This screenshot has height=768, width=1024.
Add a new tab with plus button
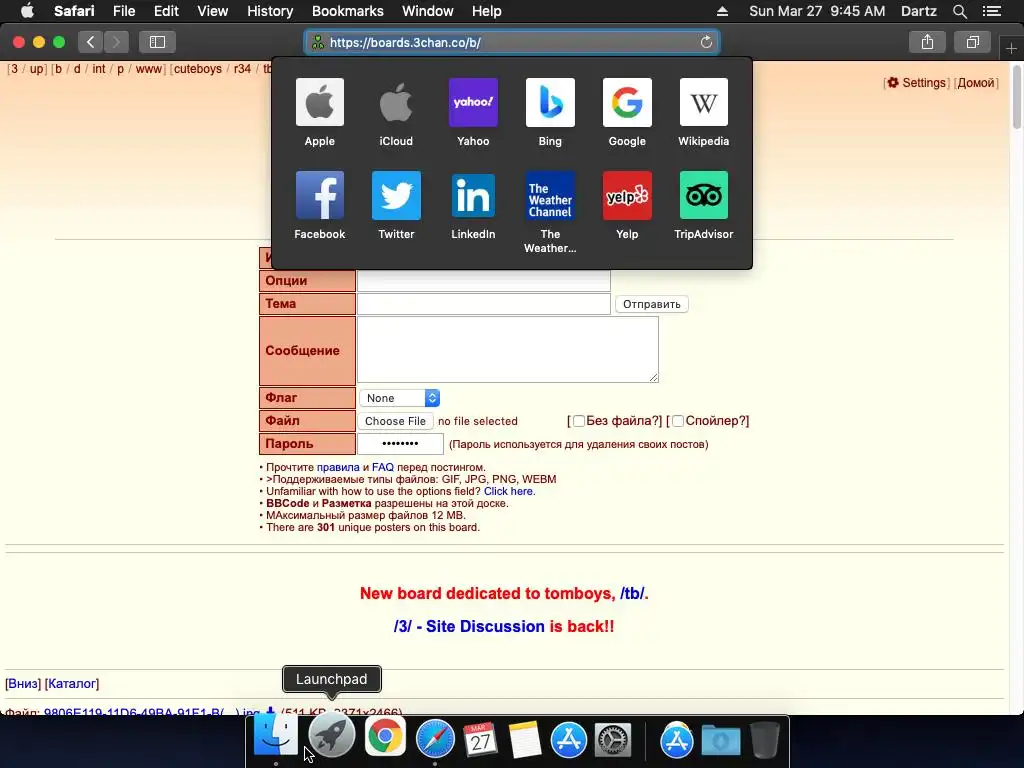point(1011,48)
